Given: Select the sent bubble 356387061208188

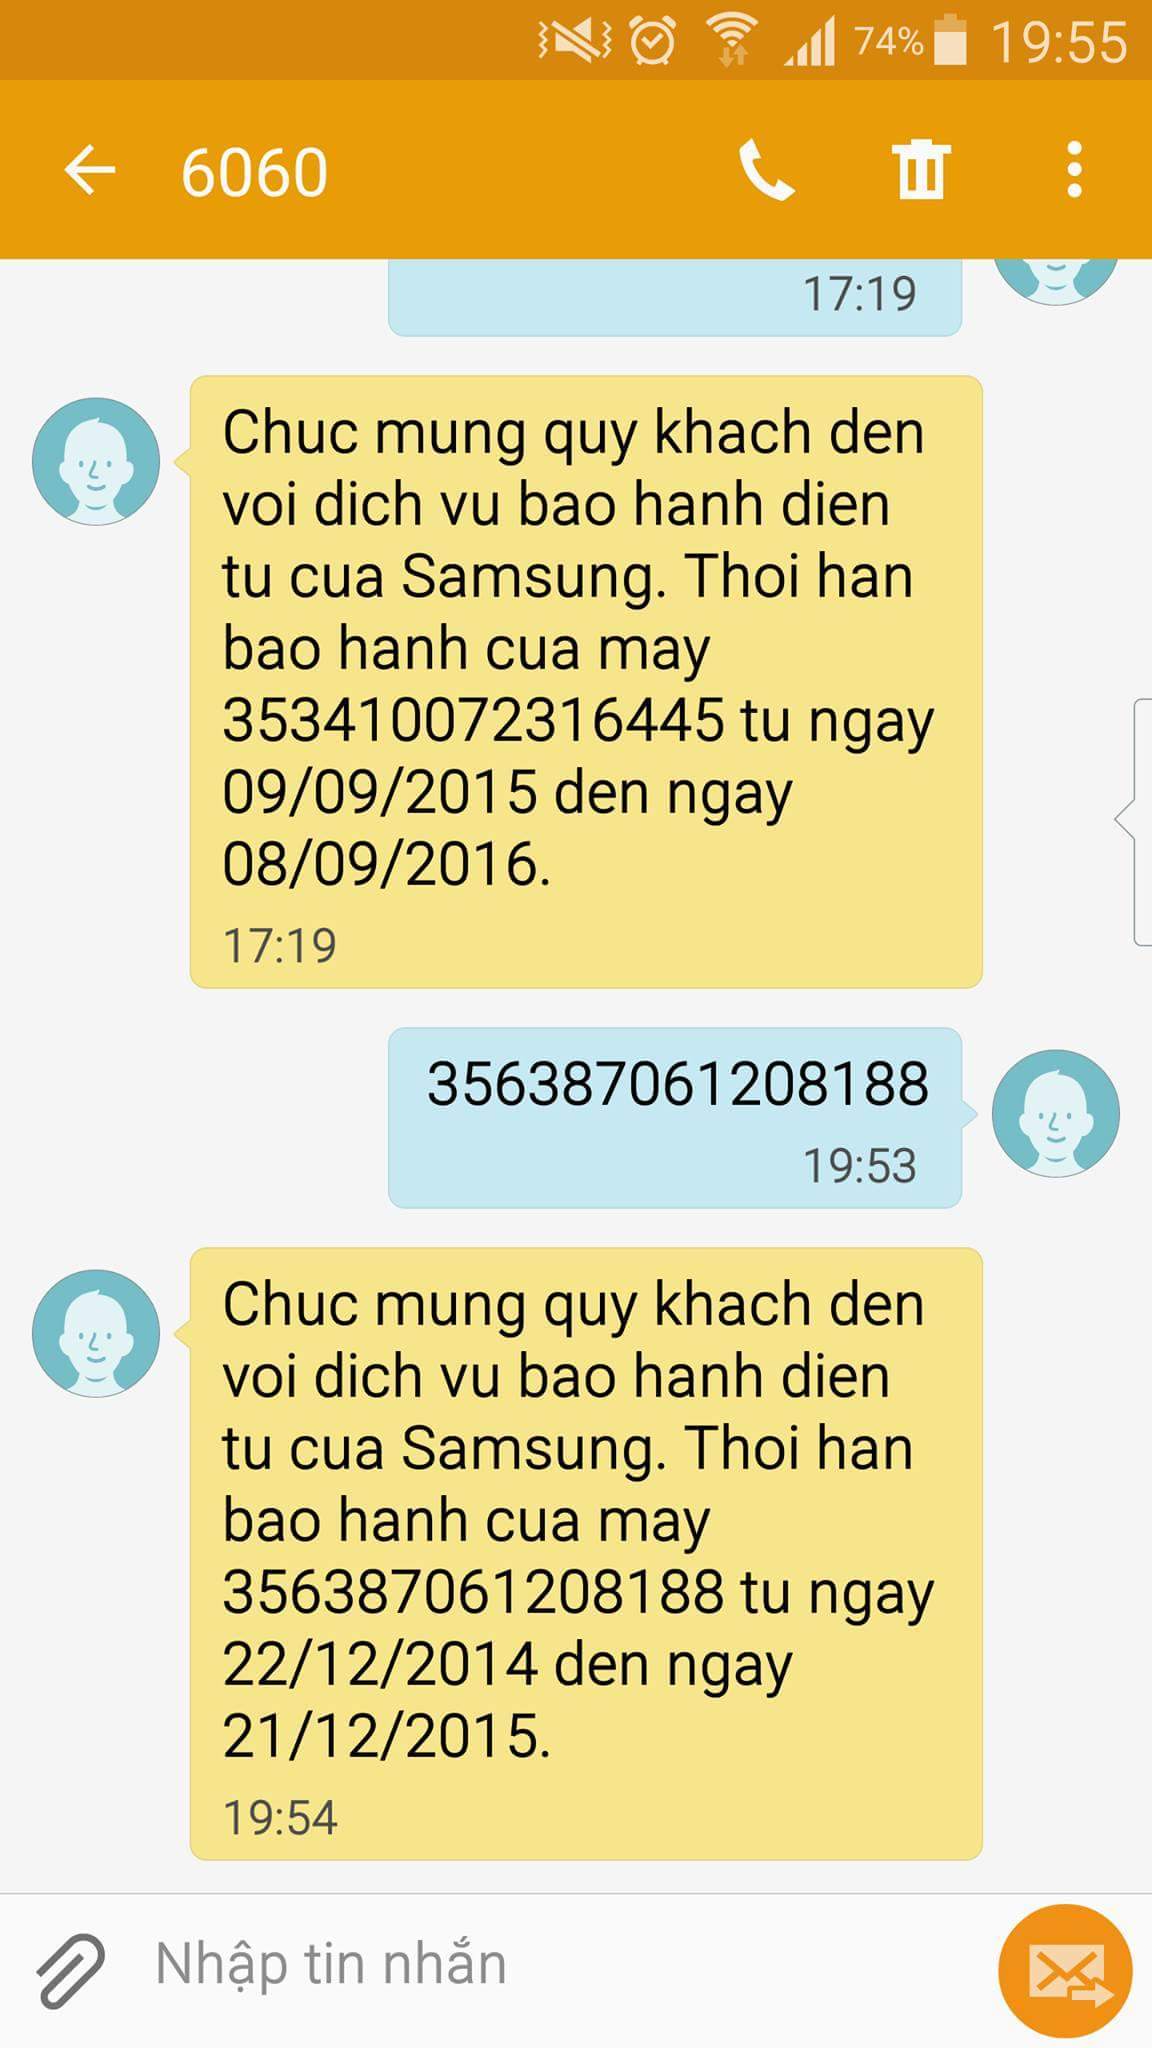Looking at the screenshot, I should (675, 1118).
